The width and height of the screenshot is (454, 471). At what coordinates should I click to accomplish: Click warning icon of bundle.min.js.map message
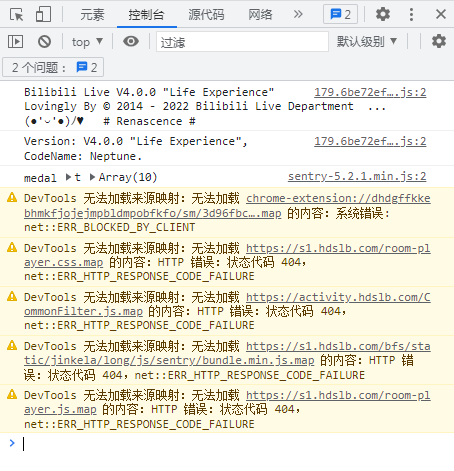click(x=12, y=345)
